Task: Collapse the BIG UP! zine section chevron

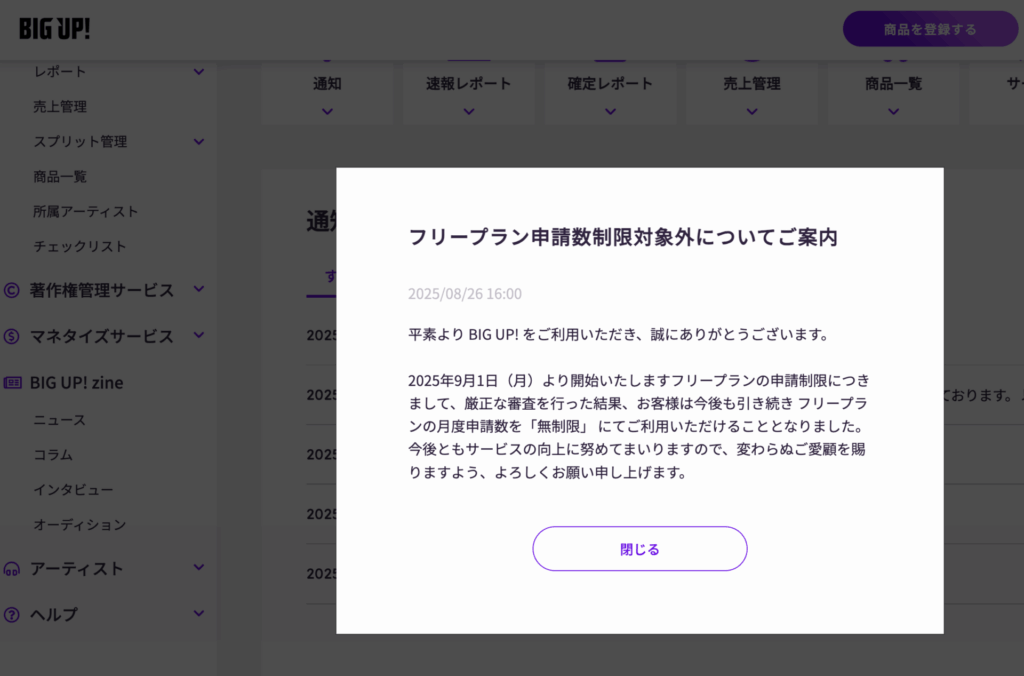Action: [198, 382]
